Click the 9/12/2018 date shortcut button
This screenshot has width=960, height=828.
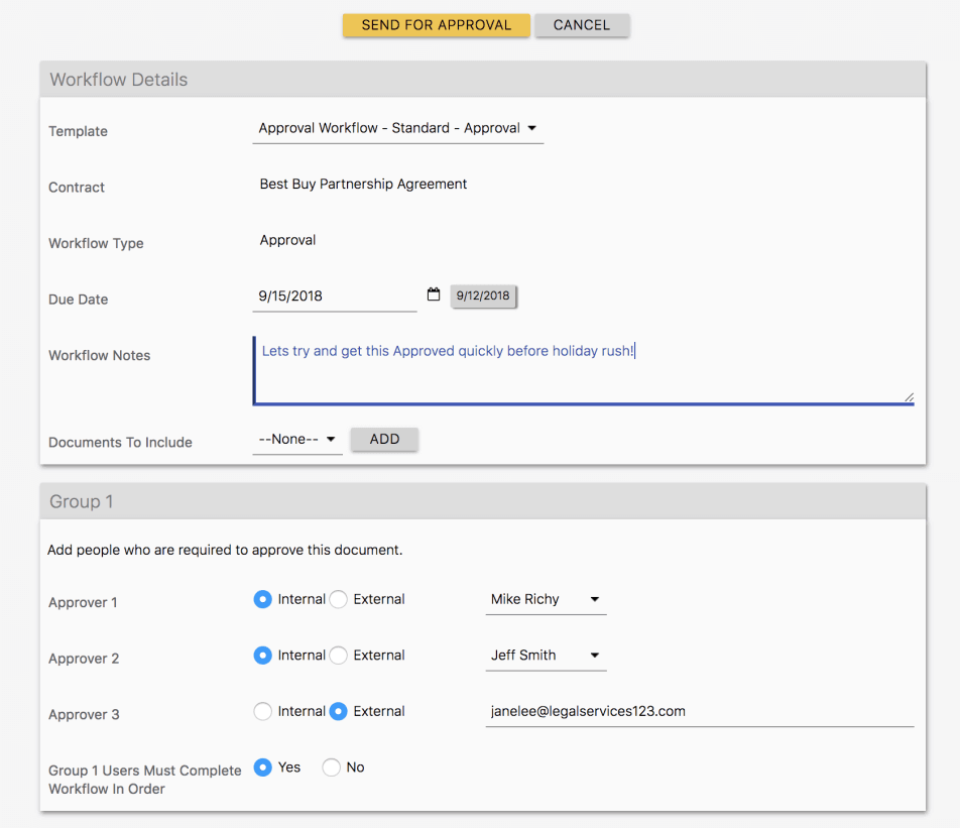point(483,296)
